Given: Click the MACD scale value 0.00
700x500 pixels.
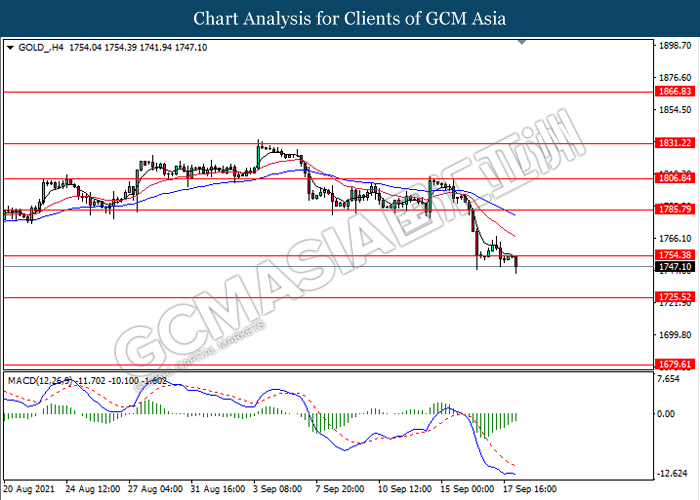Looking at the screenshot, I should point(667,414).
